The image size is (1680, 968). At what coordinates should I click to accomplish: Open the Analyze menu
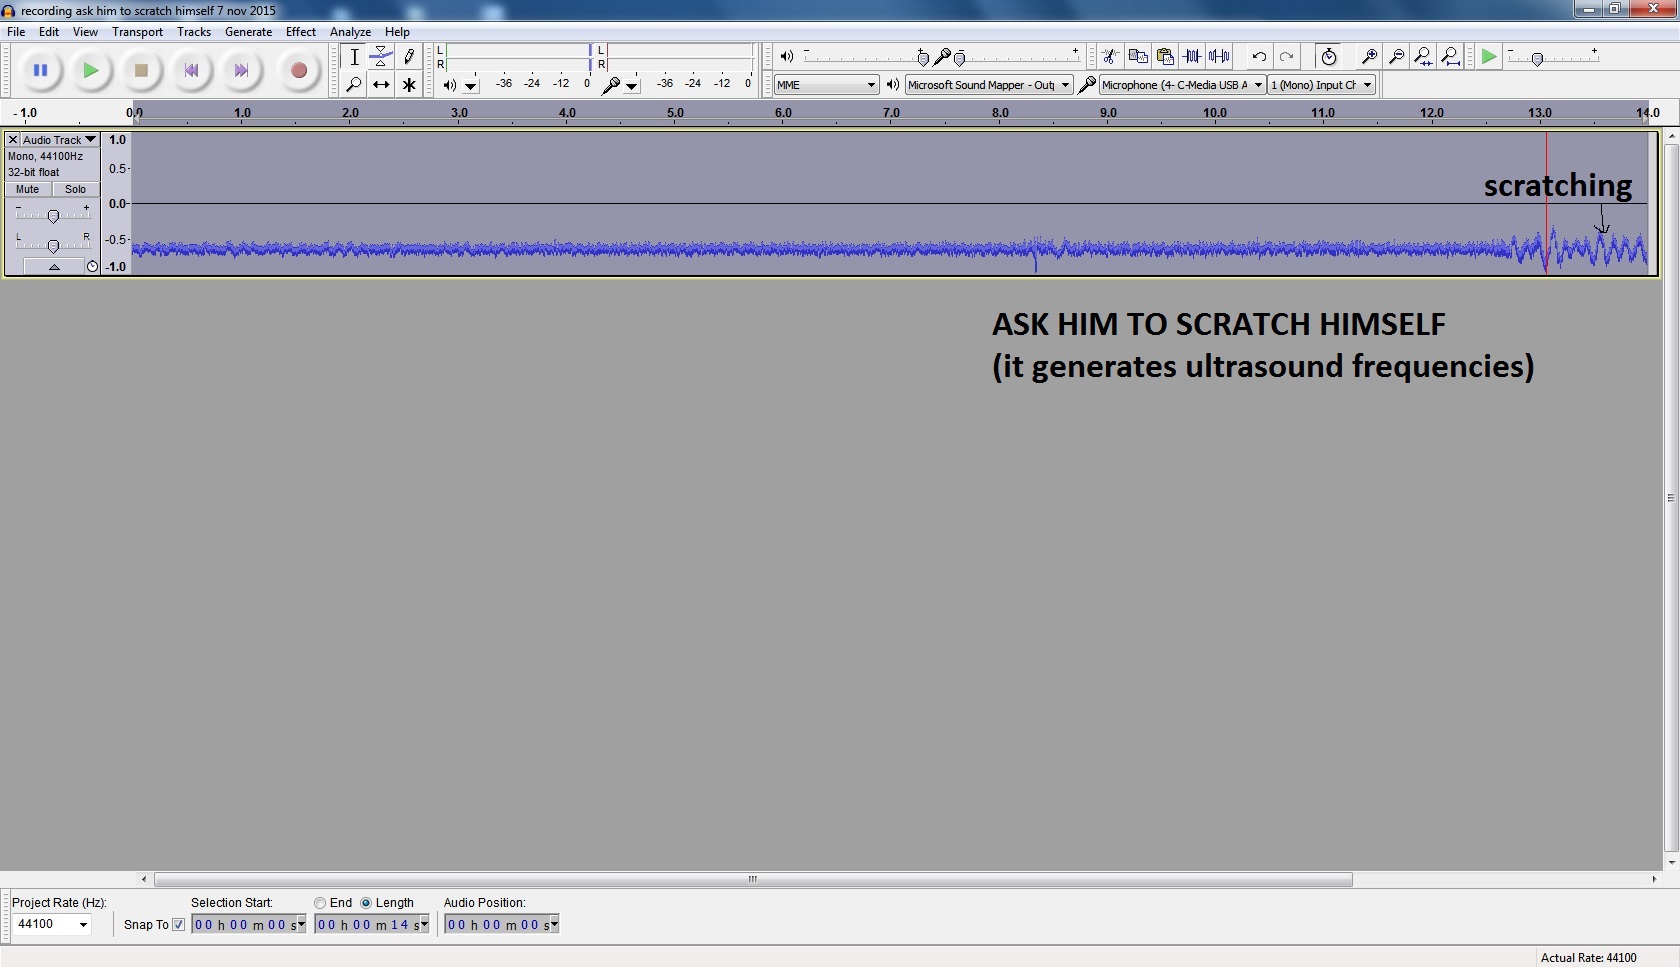coord(350,32)
